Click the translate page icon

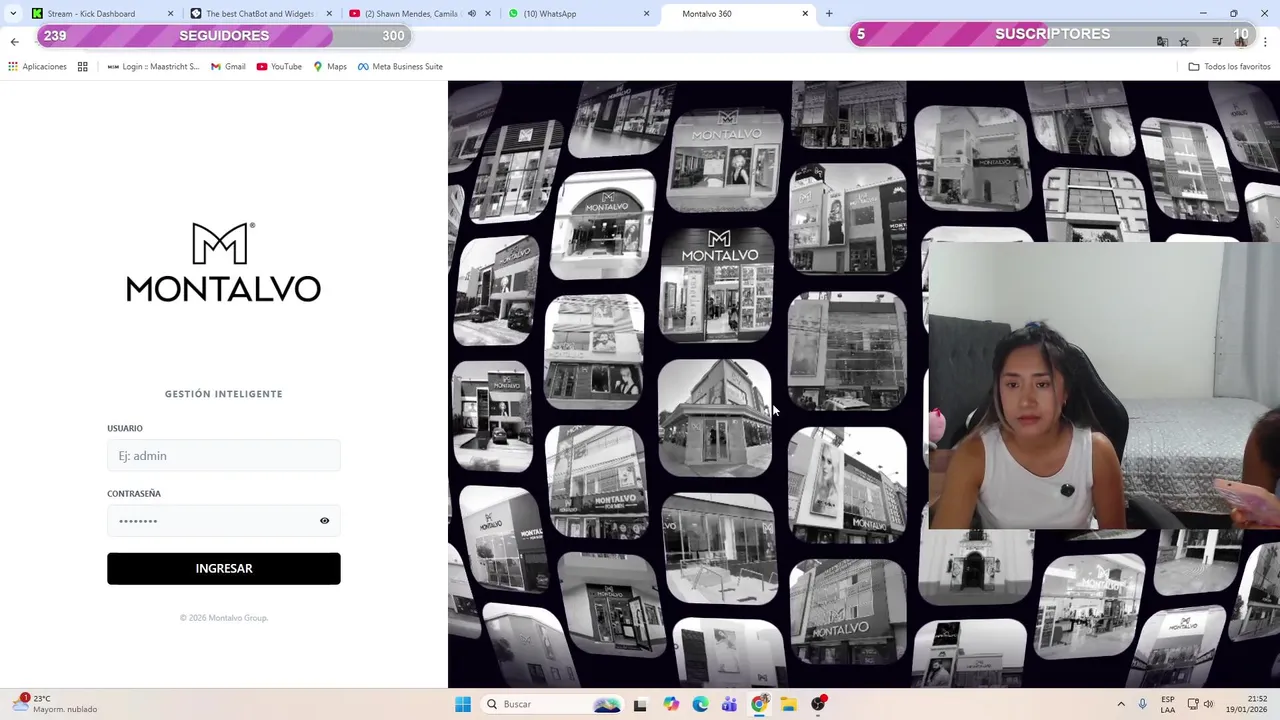pos(1162,41)
